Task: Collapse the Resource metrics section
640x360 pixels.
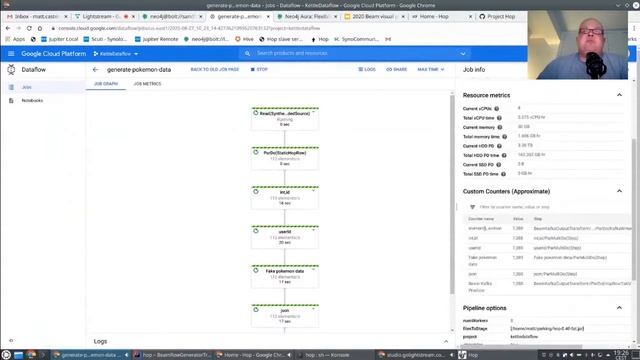Action: 619,95
